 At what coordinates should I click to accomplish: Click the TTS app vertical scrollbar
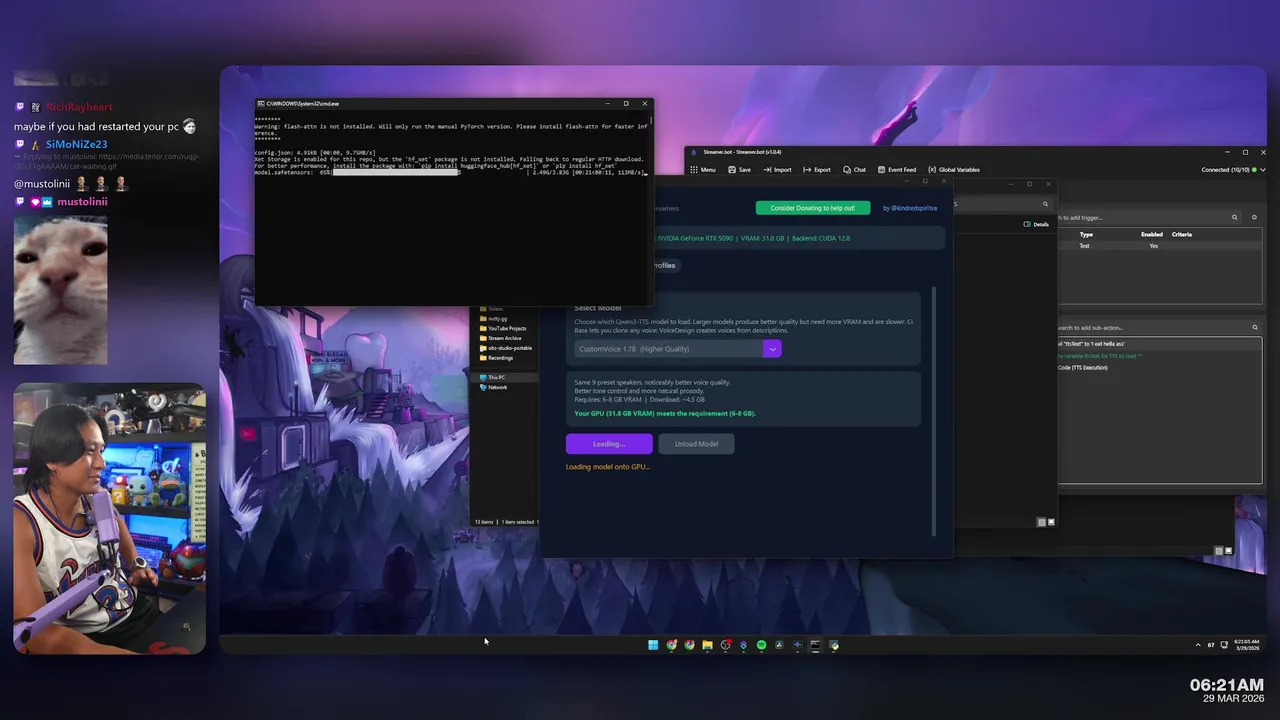[936, 410]
